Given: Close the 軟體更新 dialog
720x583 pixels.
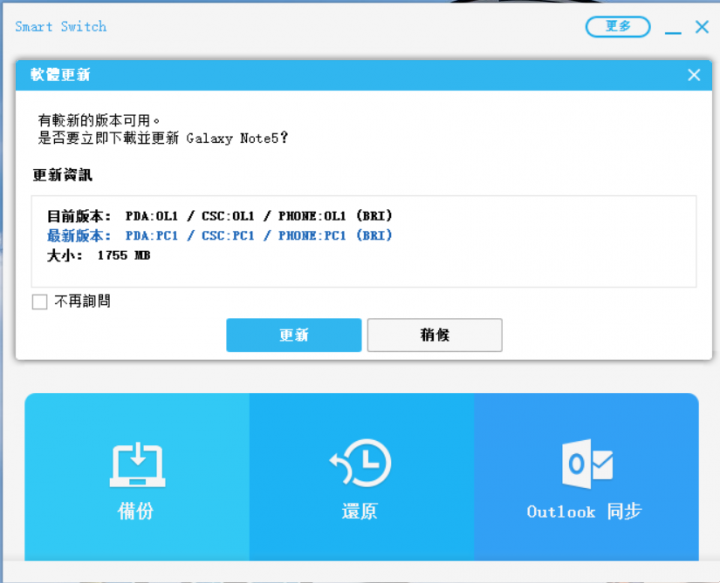Looking at the screenshot, I should pos(694,75).
